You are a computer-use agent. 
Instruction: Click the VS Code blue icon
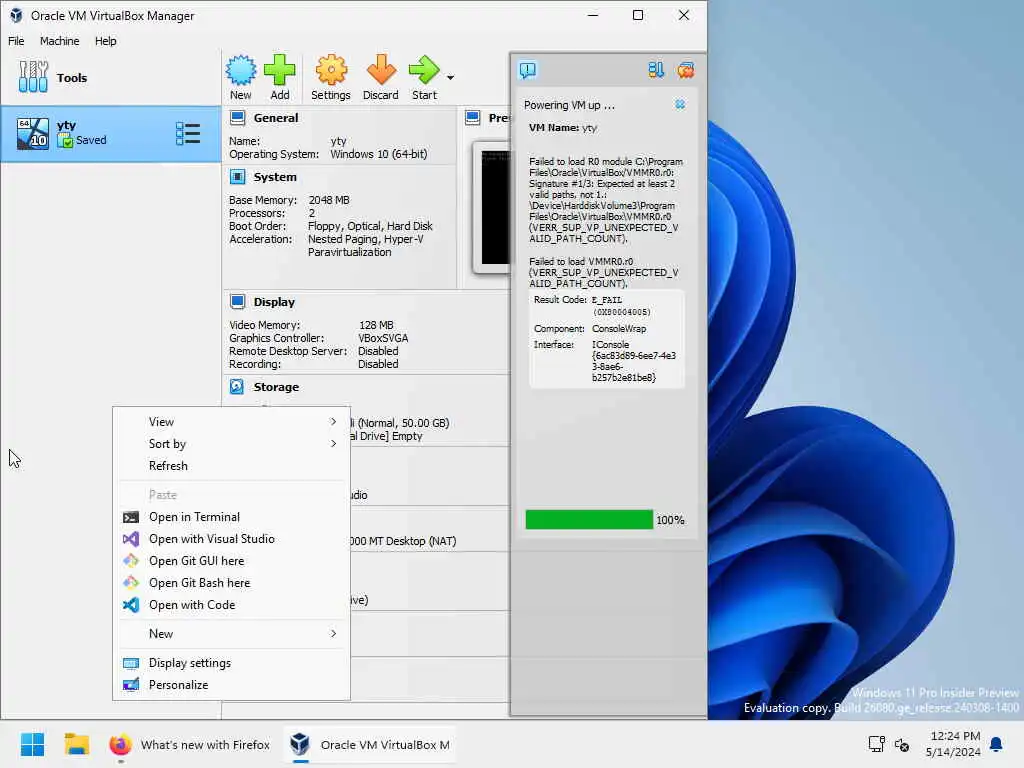(x=131, y=605)
